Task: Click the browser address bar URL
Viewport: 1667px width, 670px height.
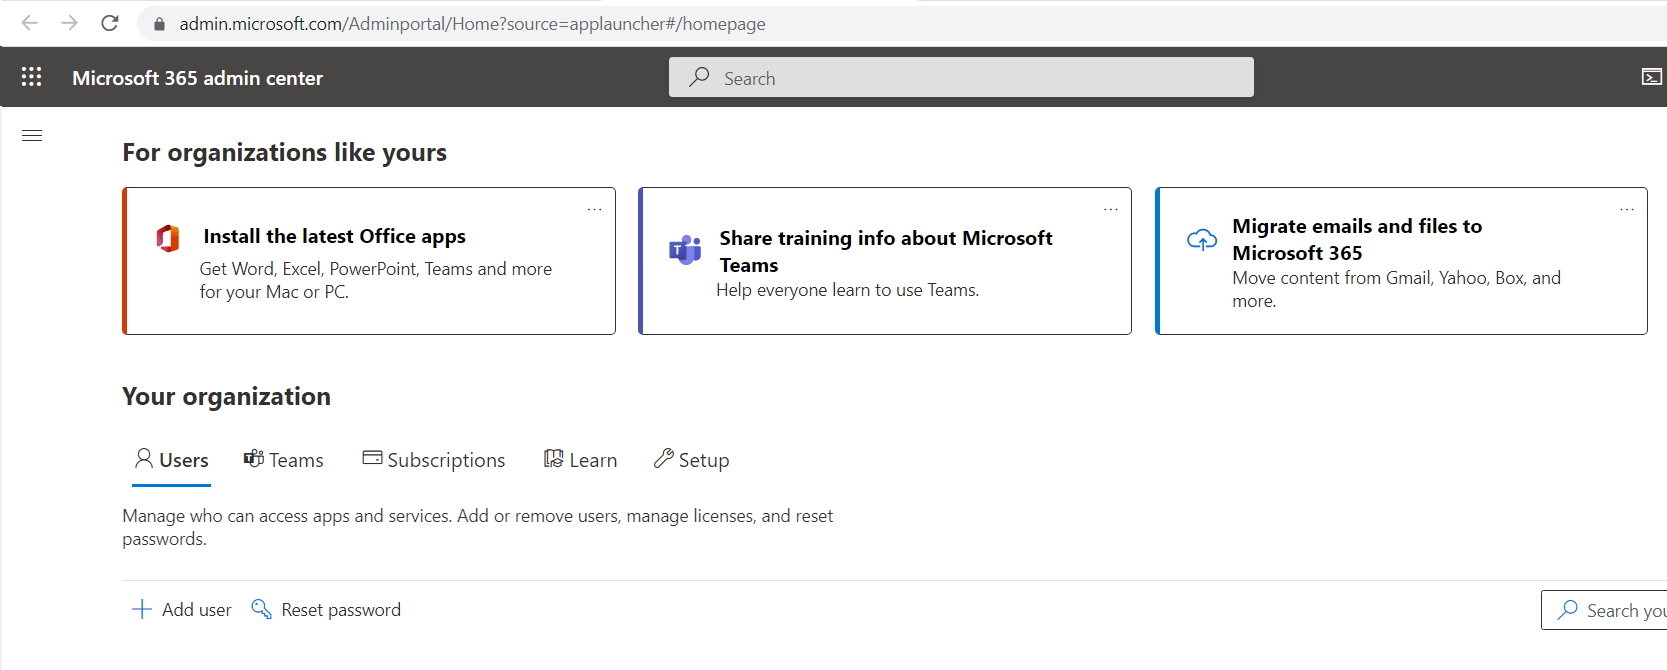Action: tap(472, 24)
